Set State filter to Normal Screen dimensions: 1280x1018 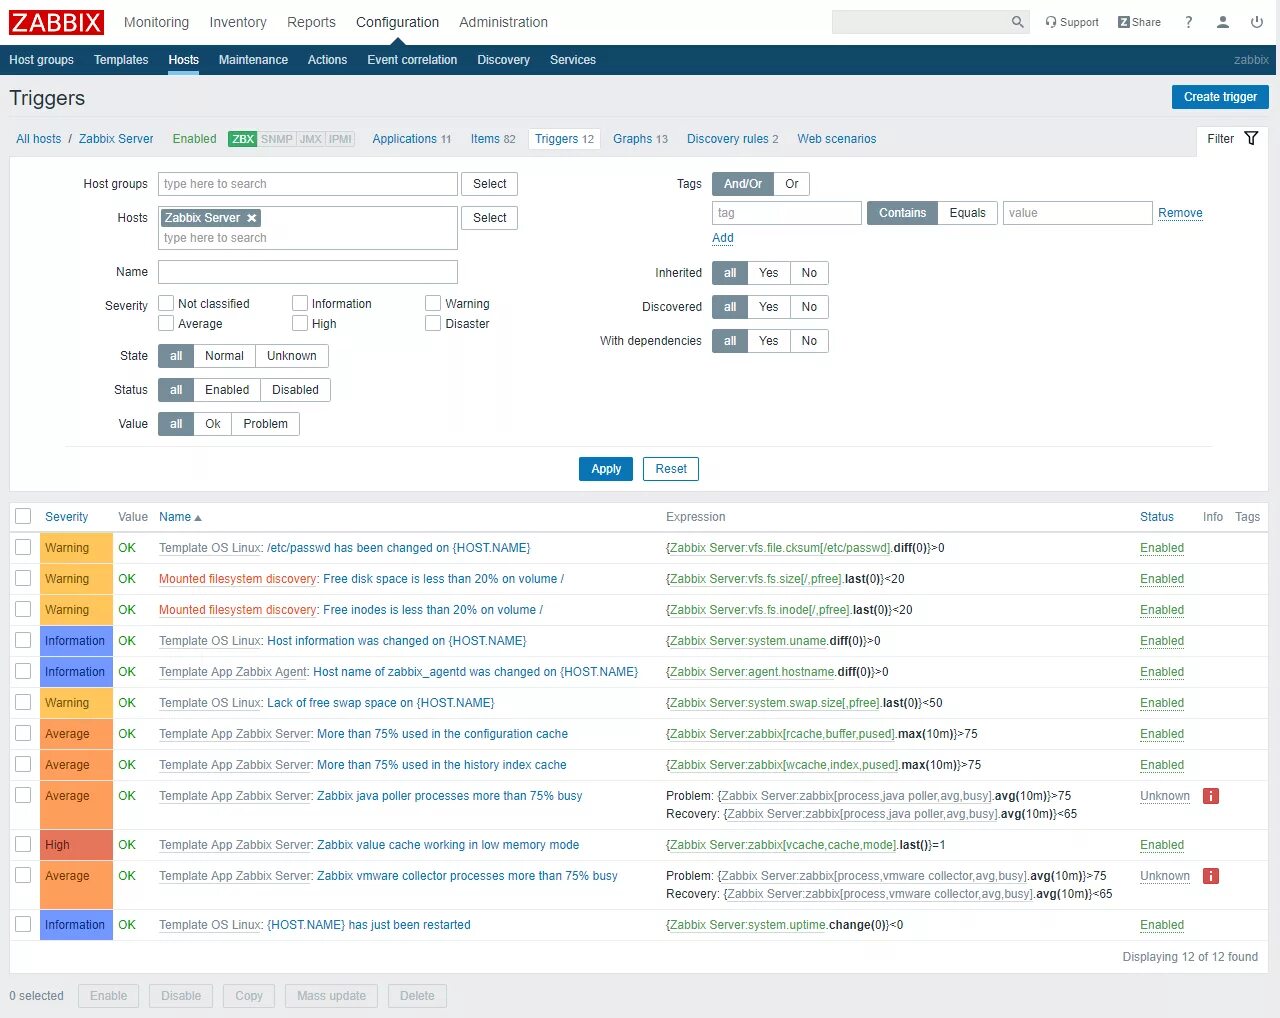pyautogui.click(x=224, y=356)
